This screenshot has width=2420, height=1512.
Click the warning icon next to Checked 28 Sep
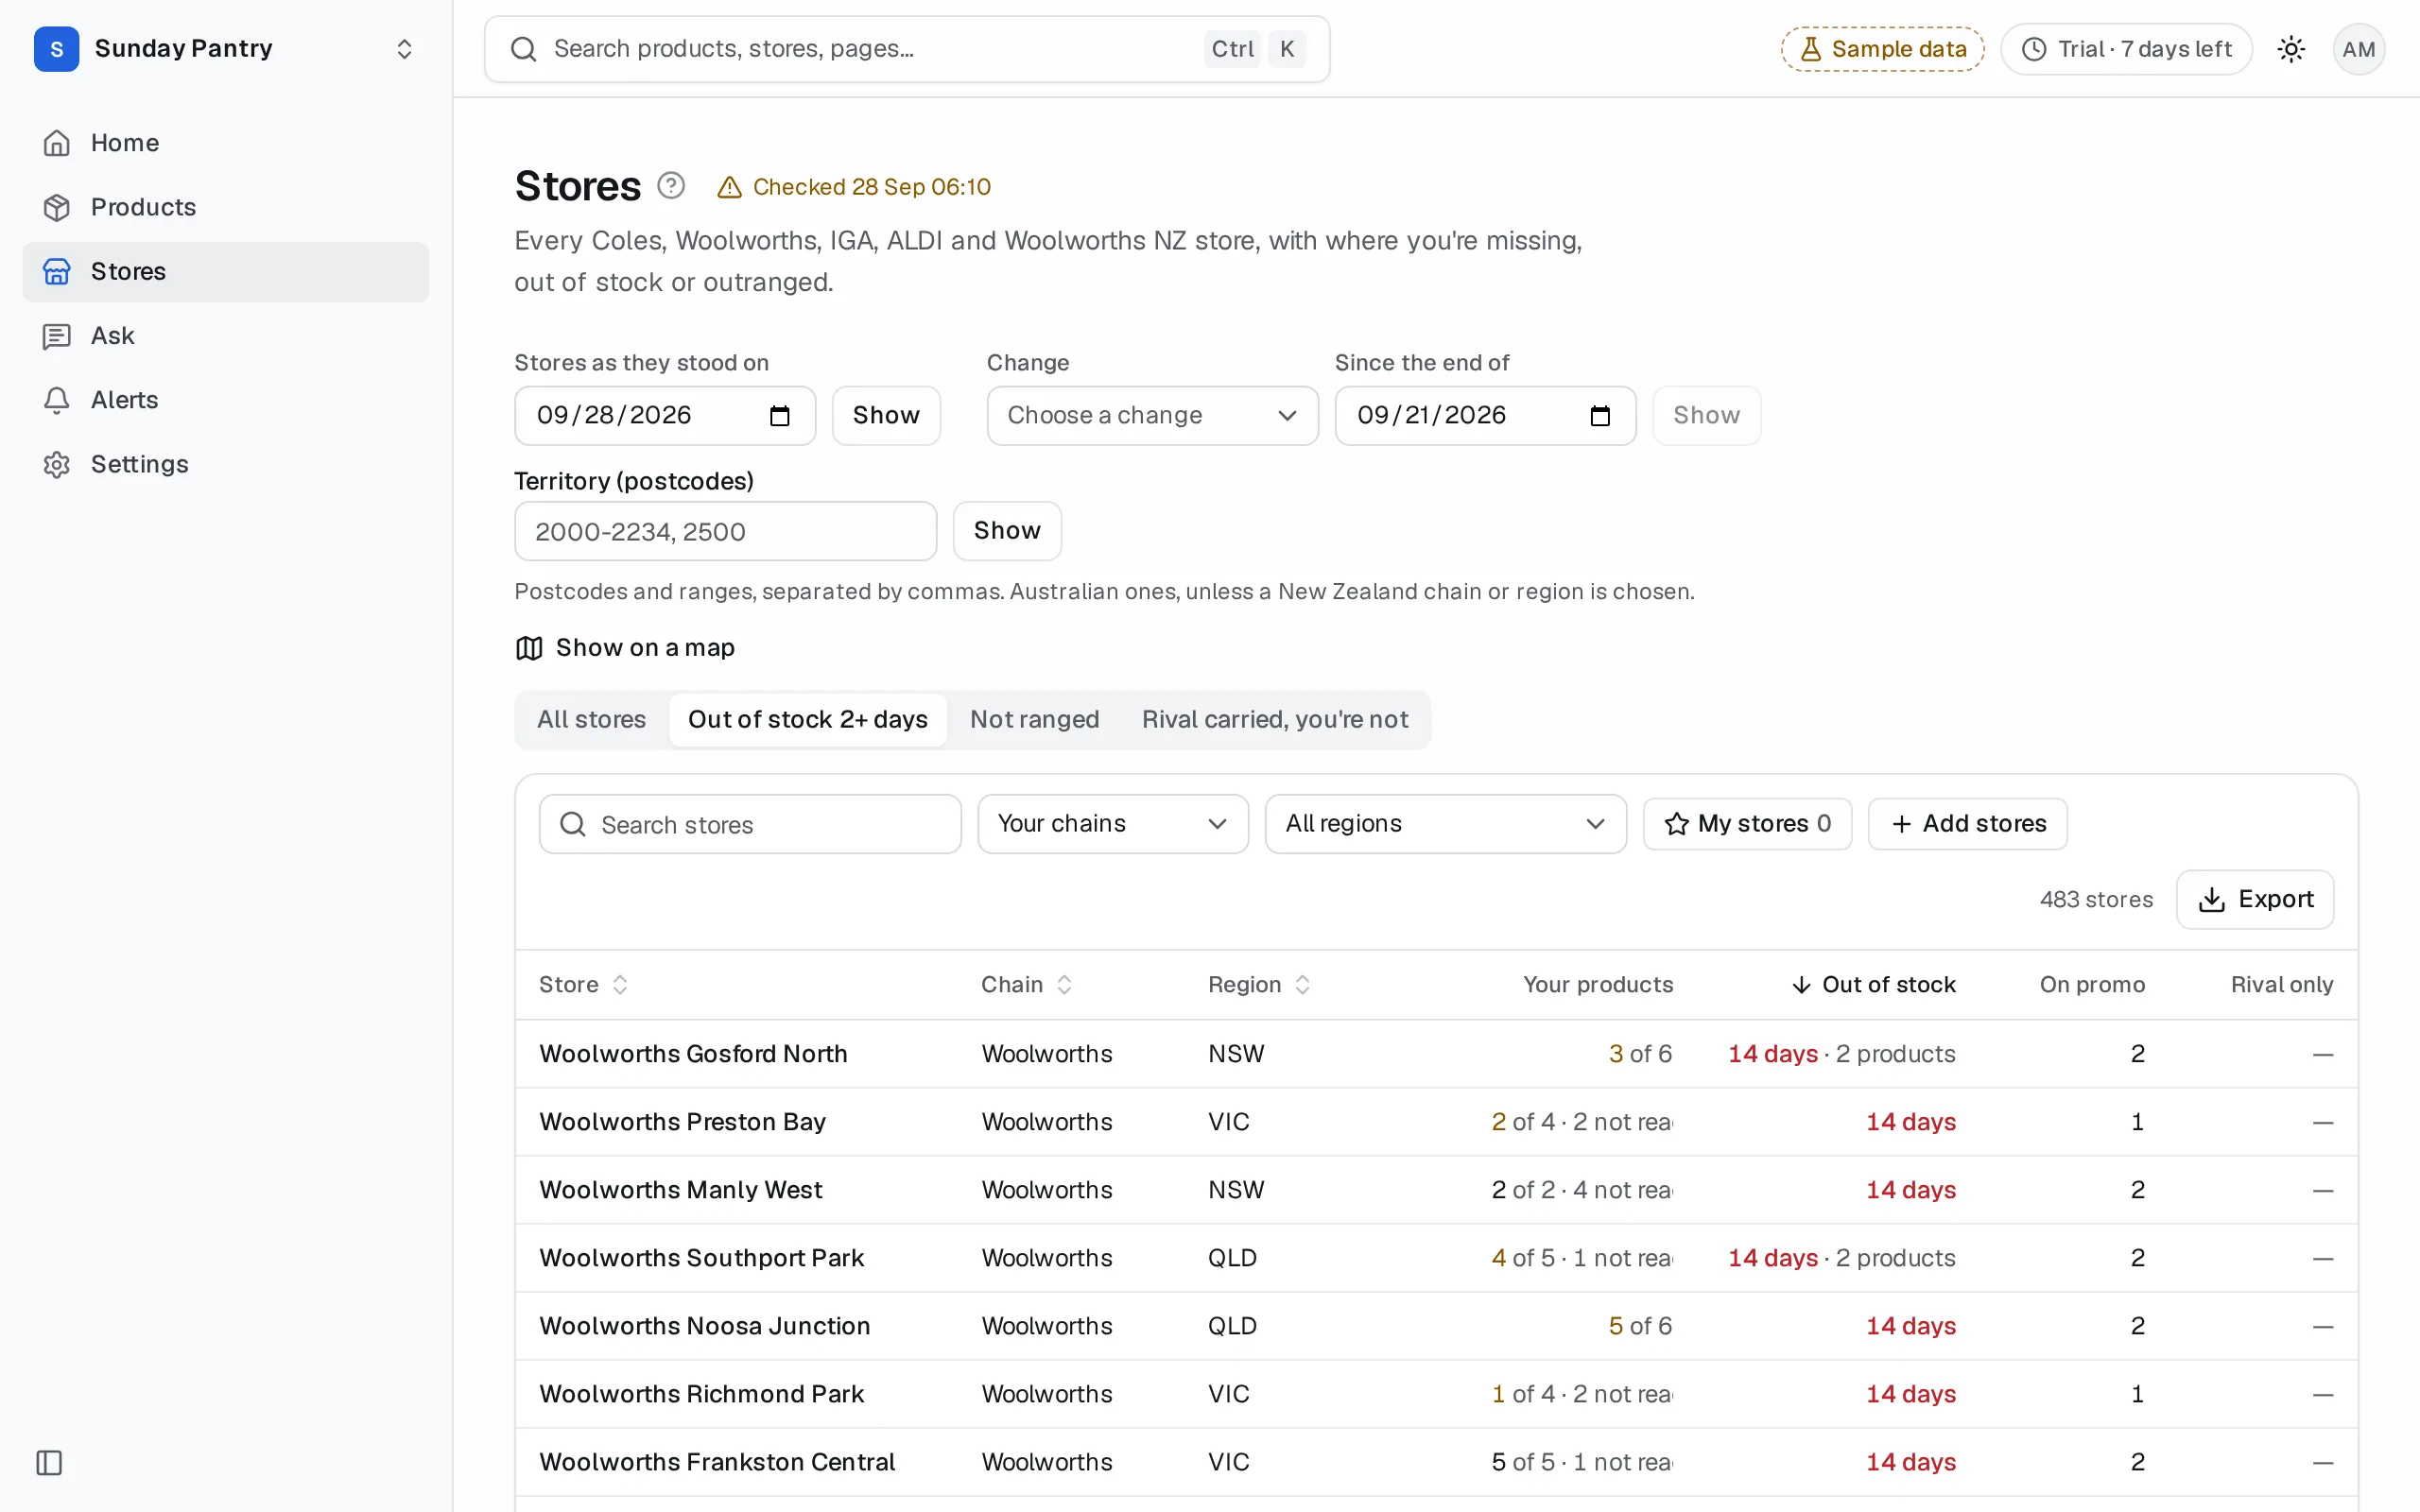pyautogui.click(x=730, y=187)
